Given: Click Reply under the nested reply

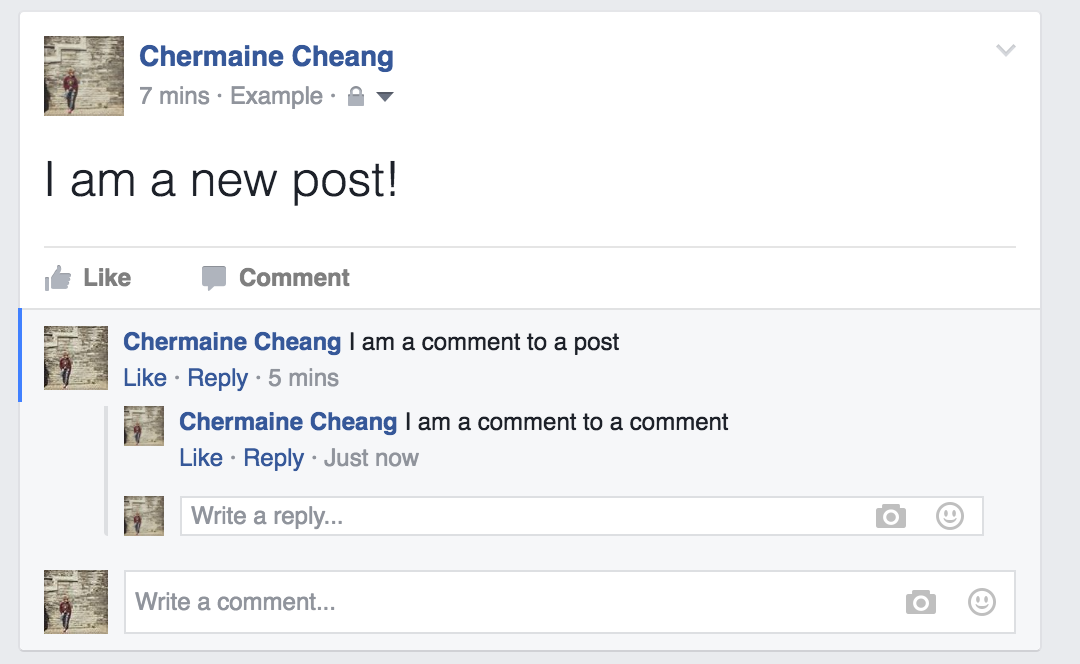Looking at the screenshot, I should (x=273, y=458).
